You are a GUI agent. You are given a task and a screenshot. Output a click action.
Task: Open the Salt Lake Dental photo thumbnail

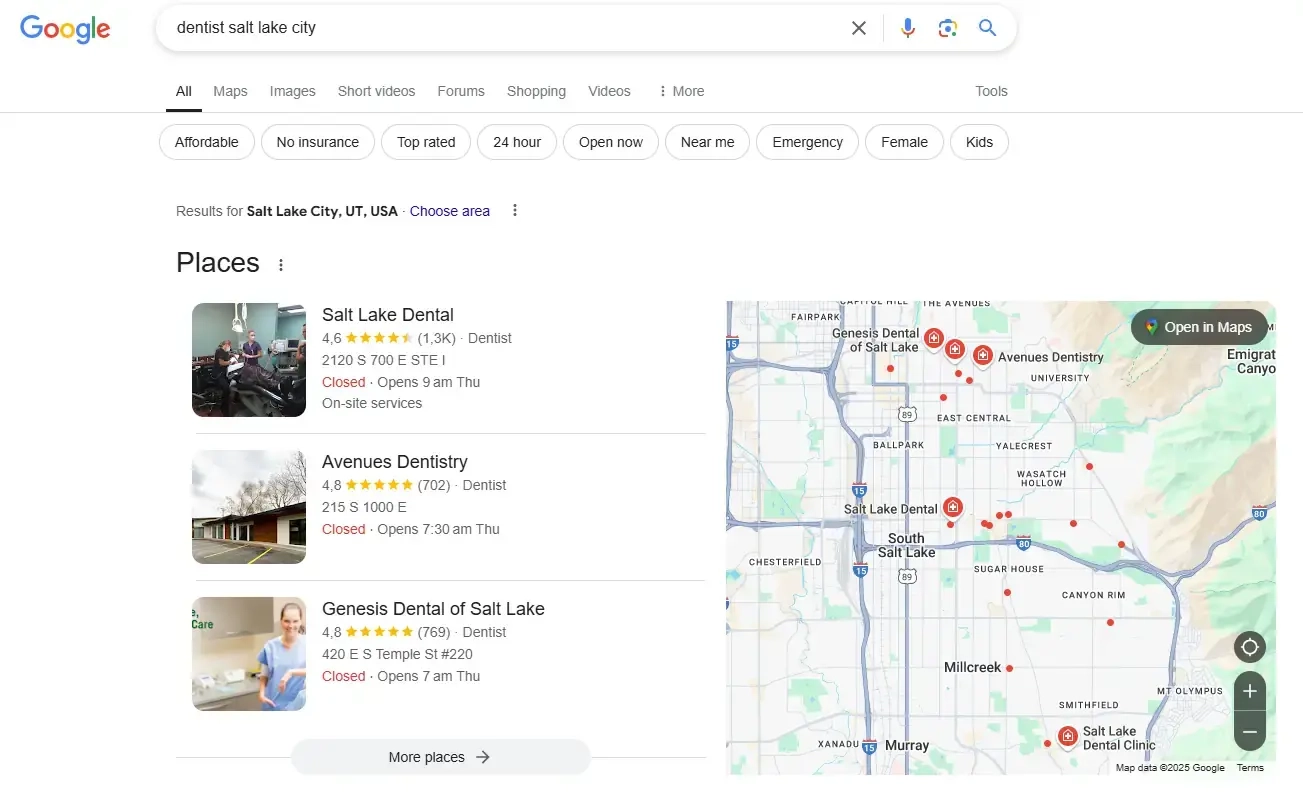tap(249, 360)
